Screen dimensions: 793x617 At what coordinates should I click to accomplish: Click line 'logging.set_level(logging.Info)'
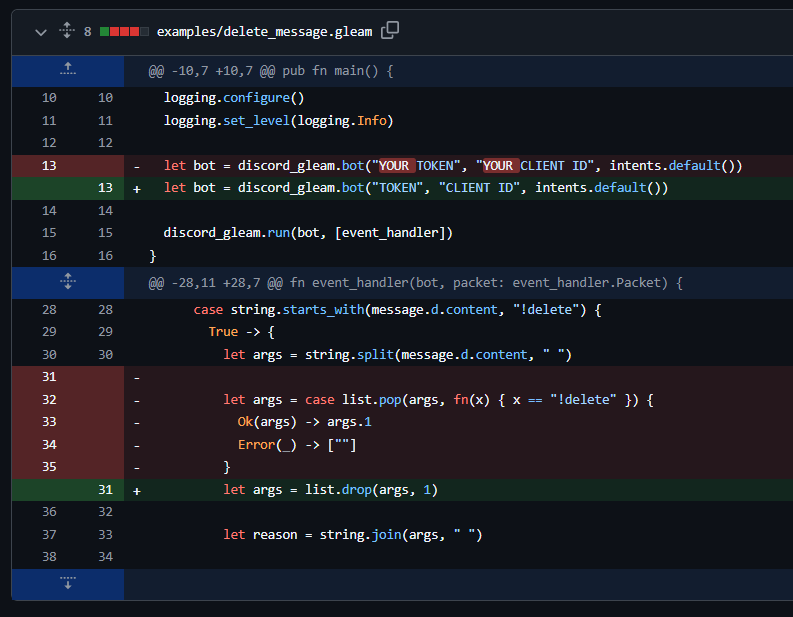[x=278, y=121]
